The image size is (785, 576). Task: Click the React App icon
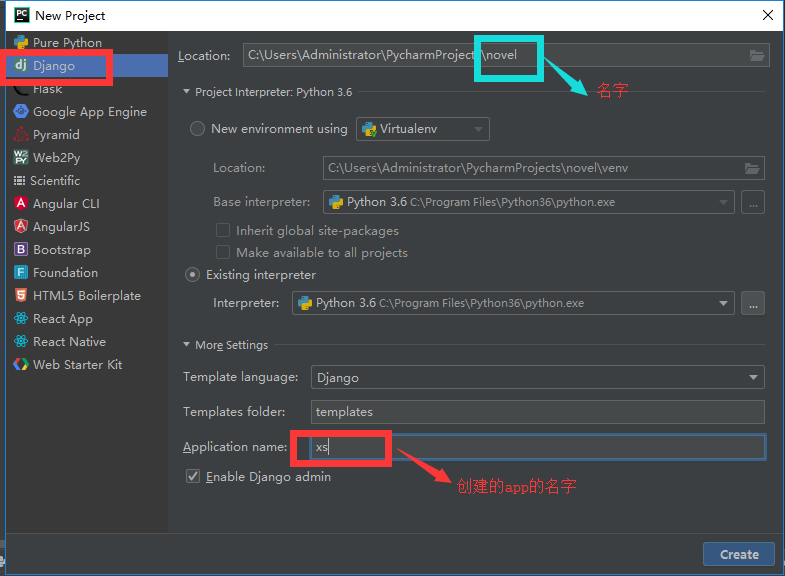[21, 318]
